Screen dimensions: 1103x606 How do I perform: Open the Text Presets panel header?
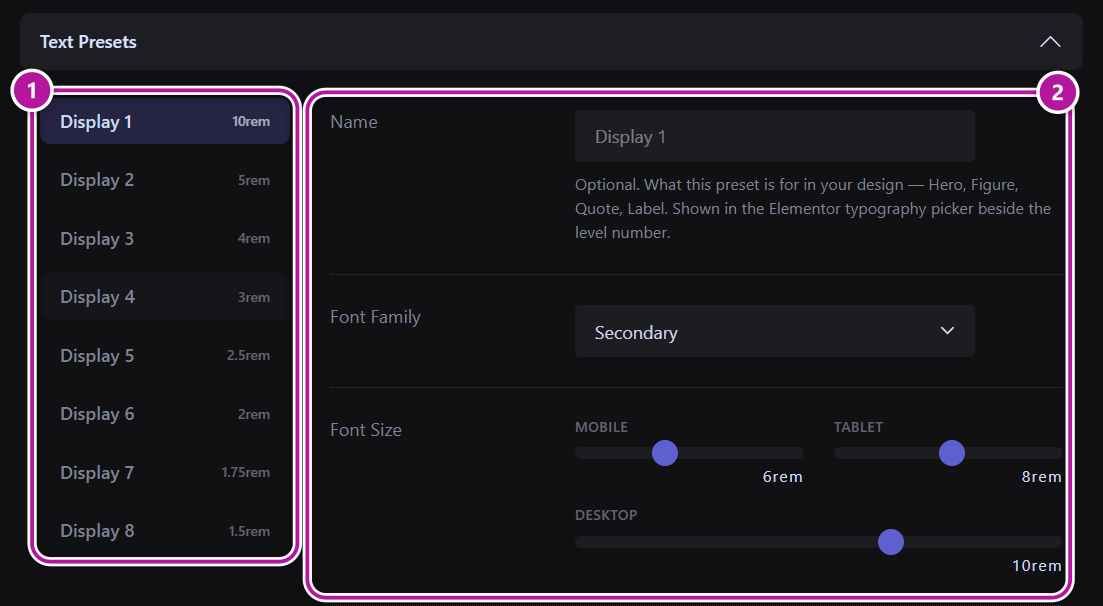pyautogui.click(x=551, y=42)
